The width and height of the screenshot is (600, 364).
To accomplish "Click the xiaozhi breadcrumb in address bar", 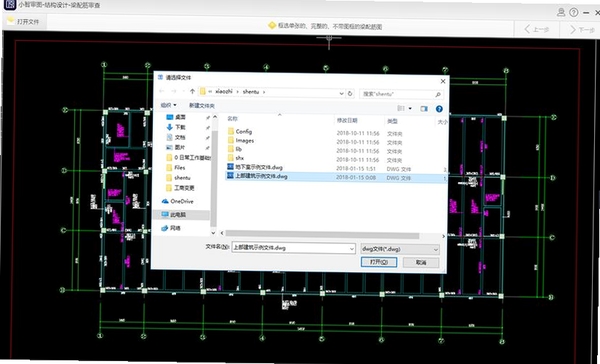I will pos(223,91).
